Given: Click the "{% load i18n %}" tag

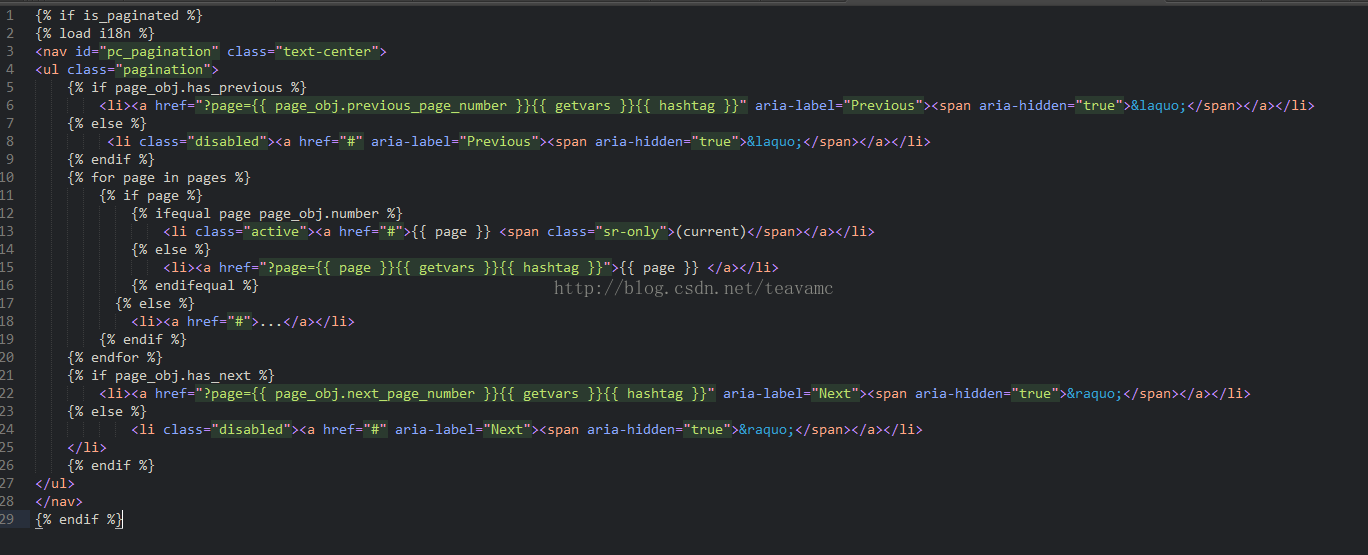Looking at the screenshot, I should tap(95, 34).
